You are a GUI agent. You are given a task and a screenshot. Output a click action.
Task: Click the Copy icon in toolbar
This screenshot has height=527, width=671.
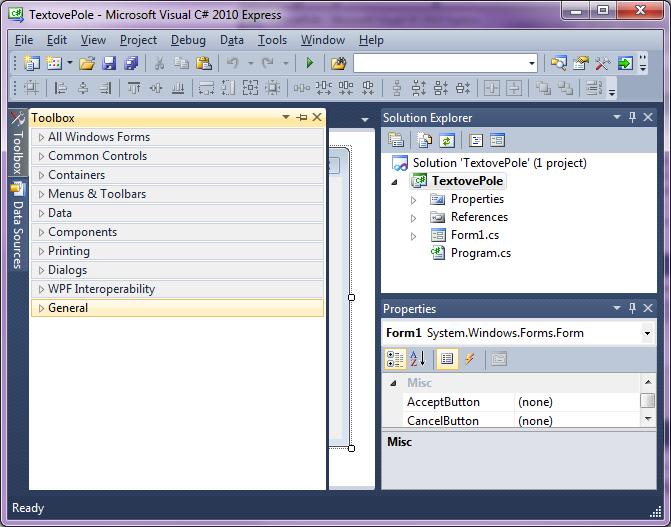coord(181,63)
